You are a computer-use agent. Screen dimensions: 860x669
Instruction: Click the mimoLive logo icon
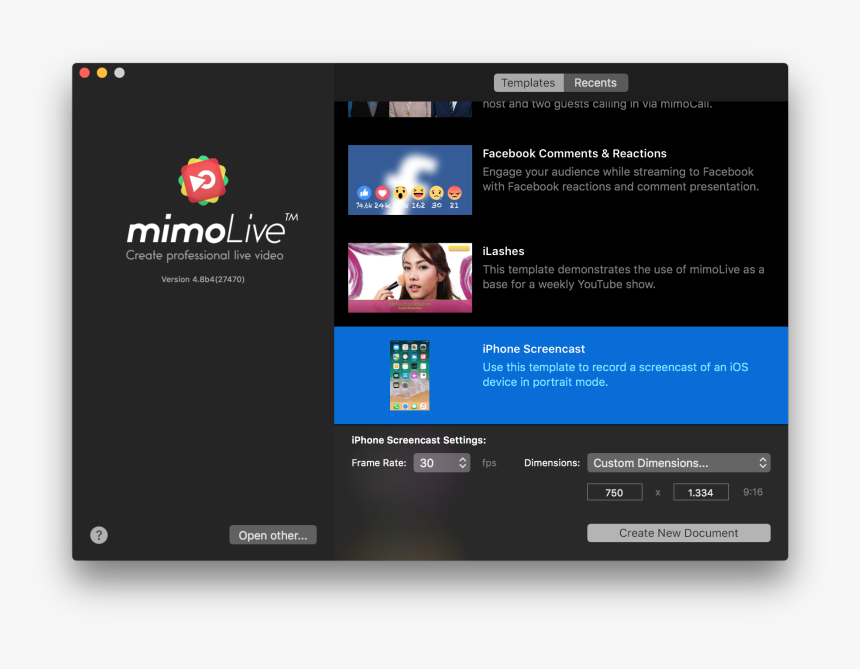tap(203, 181)
